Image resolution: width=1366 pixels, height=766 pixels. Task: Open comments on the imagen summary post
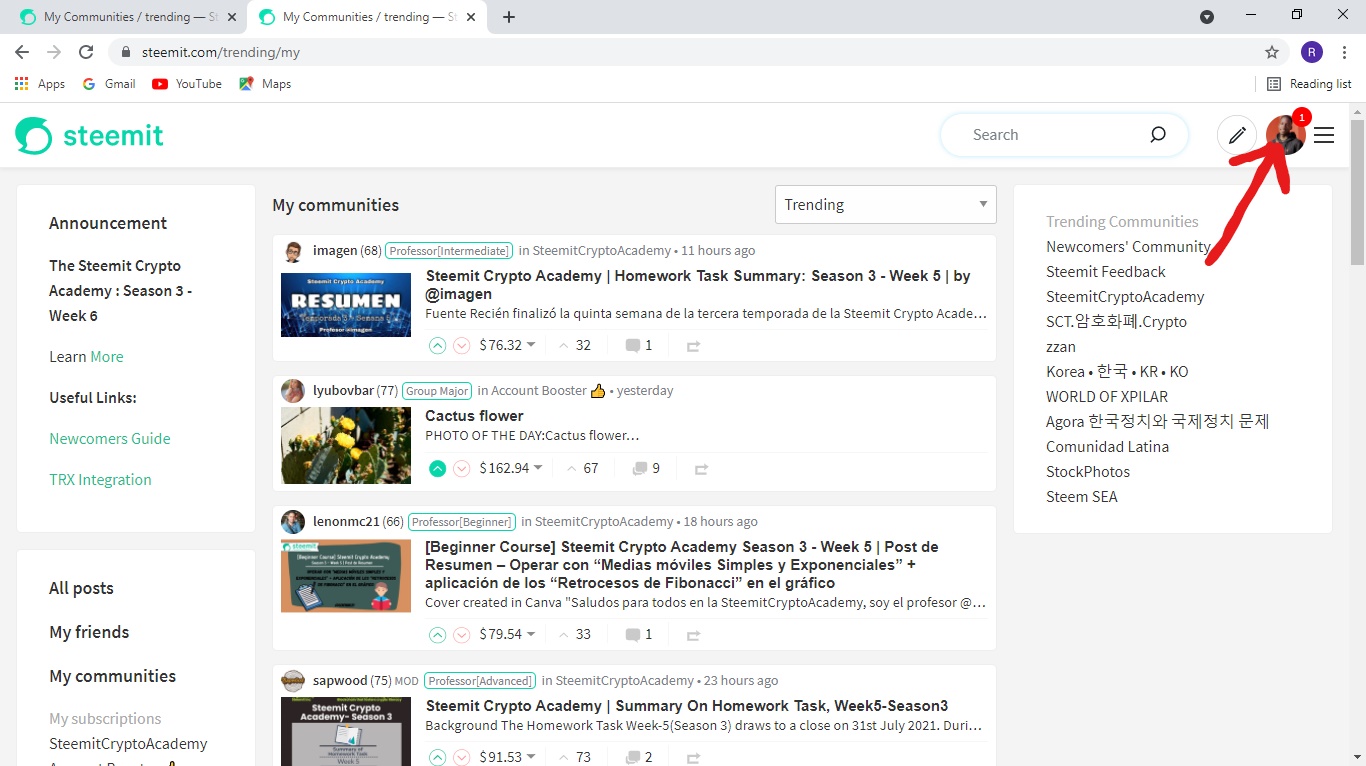point(639,346)
